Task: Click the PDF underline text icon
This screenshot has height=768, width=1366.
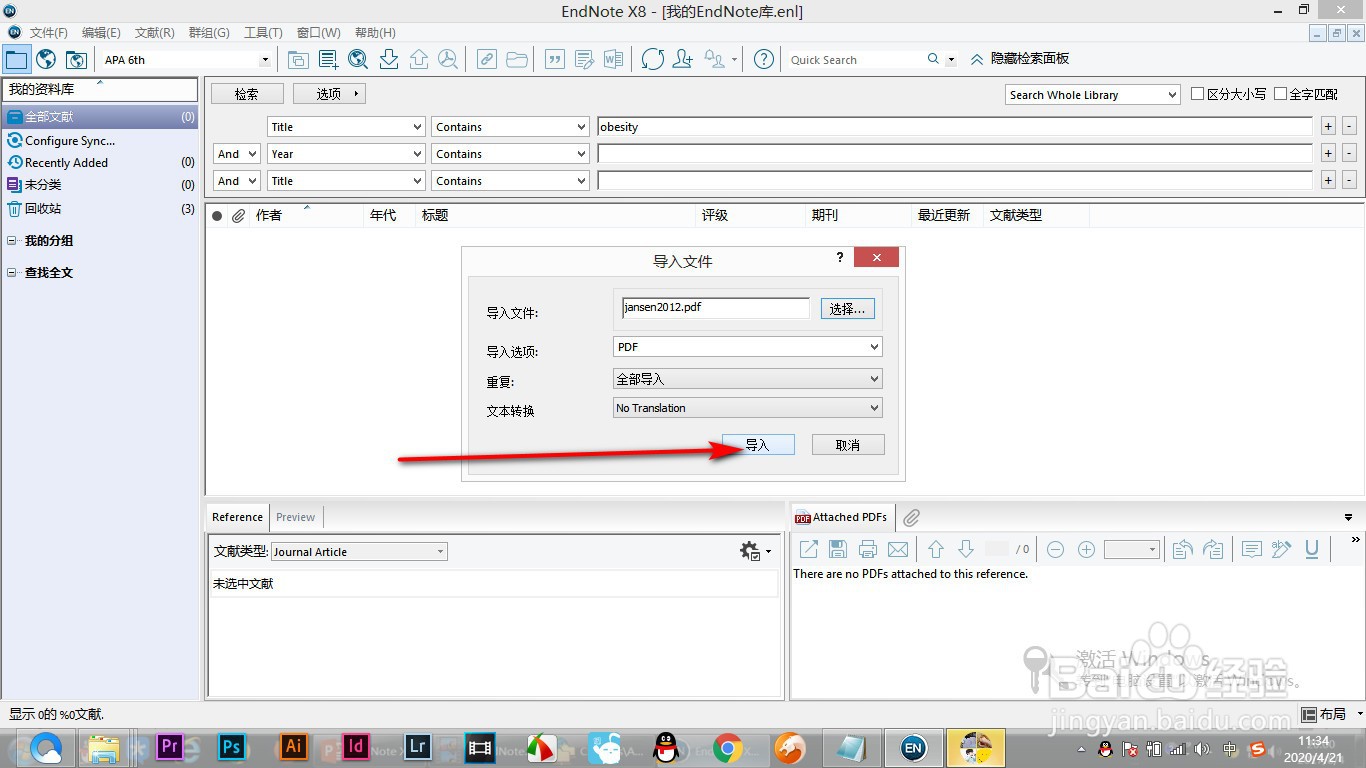Action: pyautogui.click(x=1312, y=549)
